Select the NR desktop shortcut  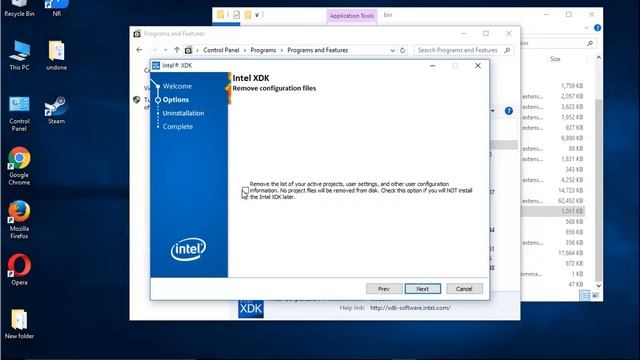[57, 9]
